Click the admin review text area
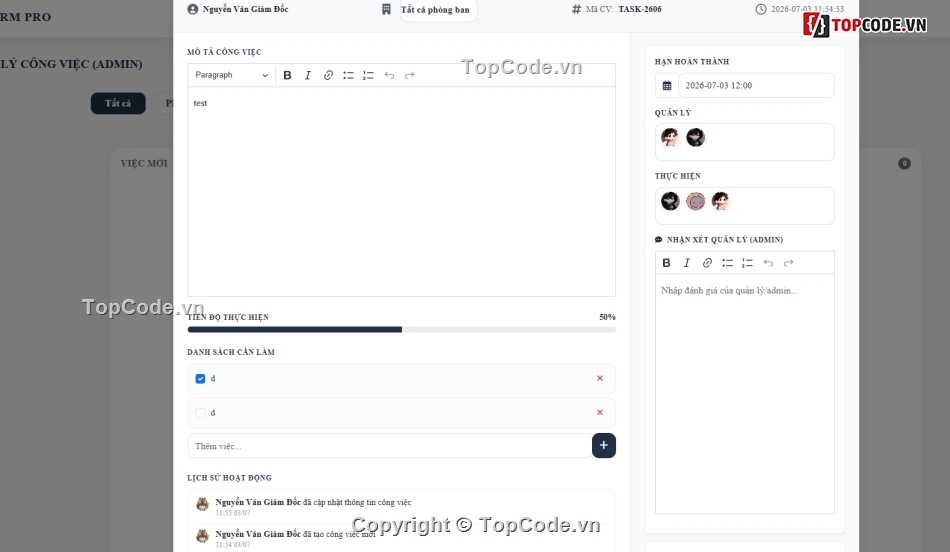Viewport: 950px width, 552px height. click(745, 393)
